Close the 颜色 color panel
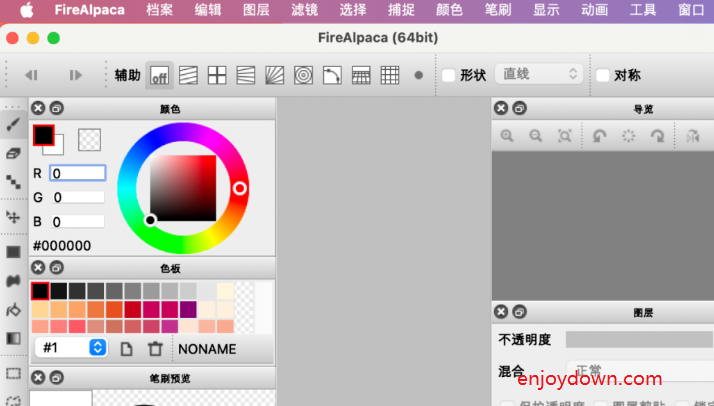Image resolution: width=714 pixels, height=406 pixels. pyautogui.click(x=38, y=108)
